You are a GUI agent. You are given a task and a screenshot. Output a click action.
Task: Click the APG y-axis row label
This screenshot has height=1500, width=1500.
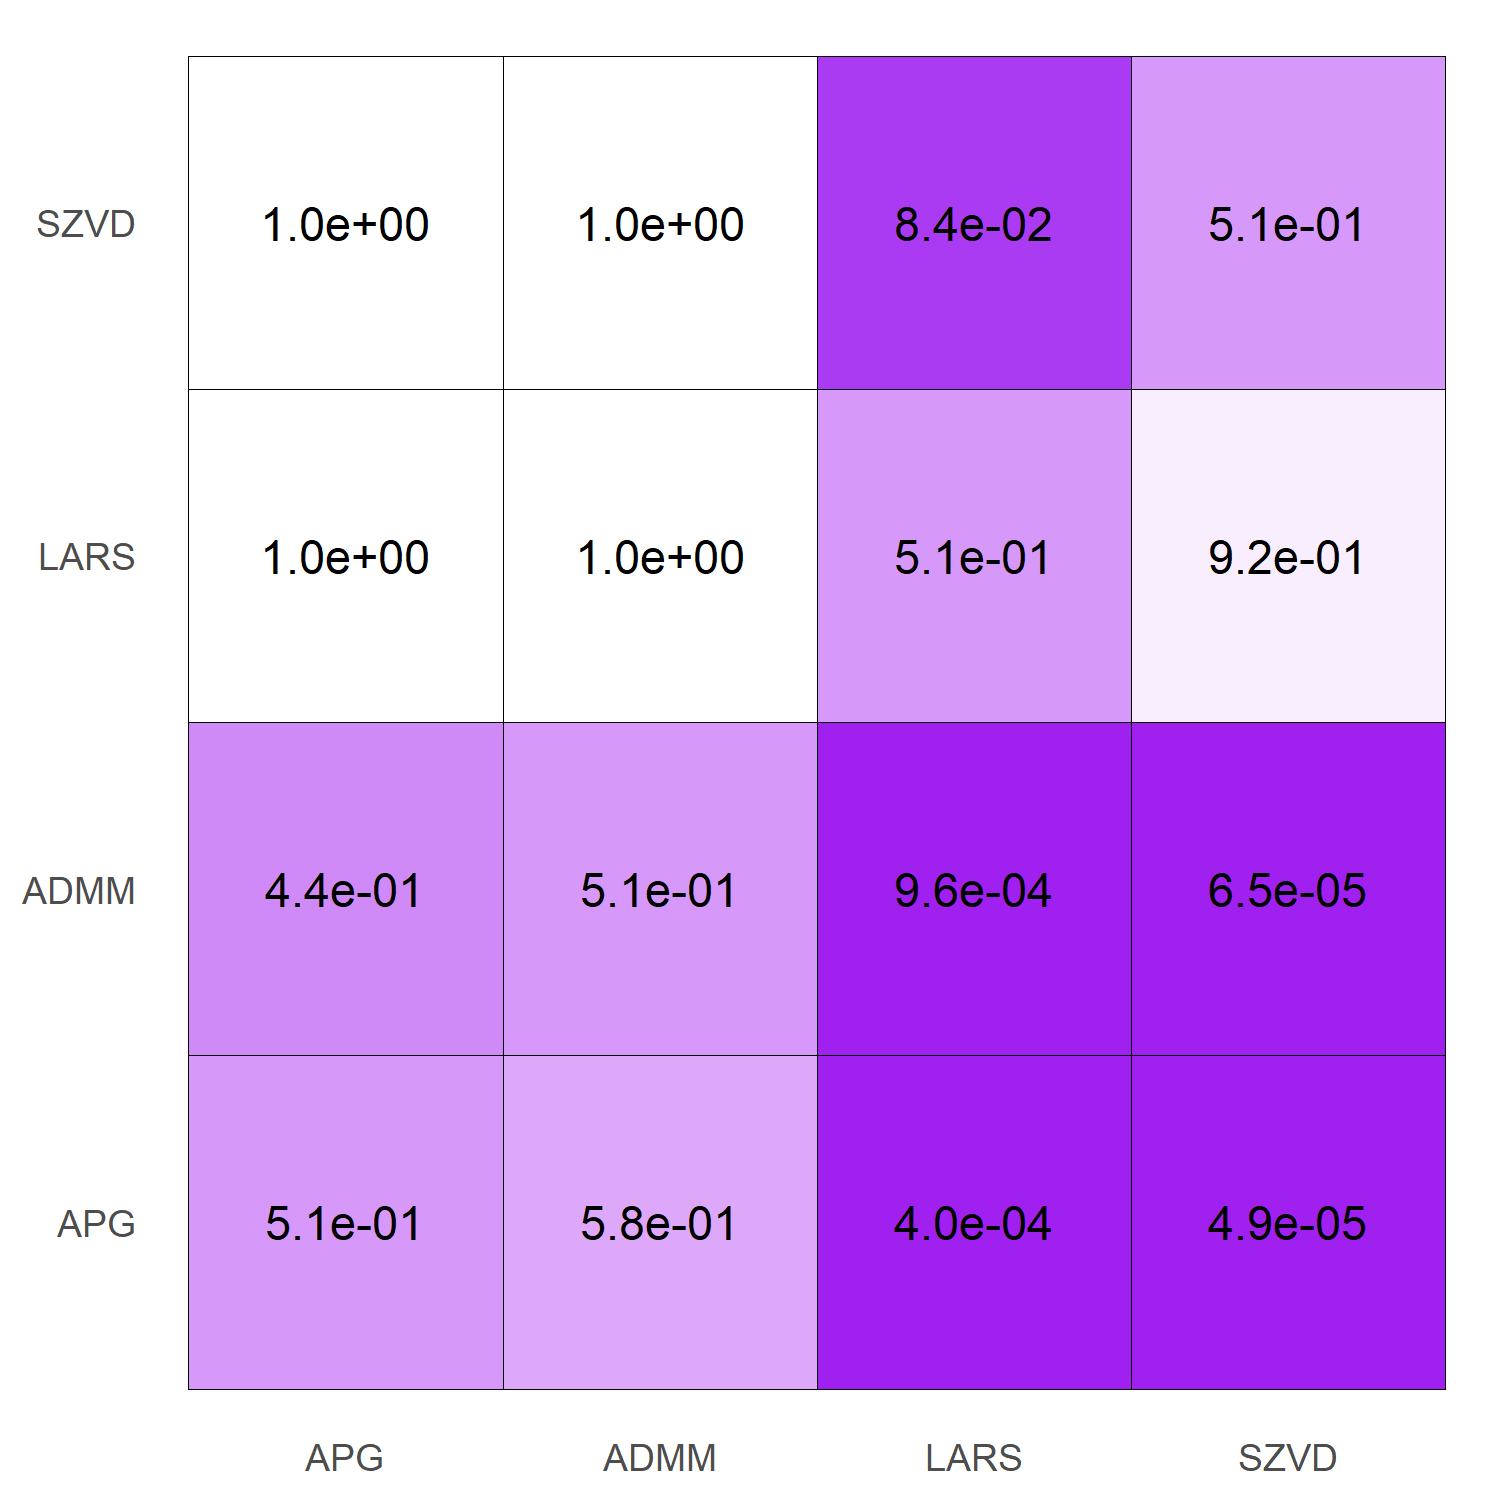tap(96, 1223)
